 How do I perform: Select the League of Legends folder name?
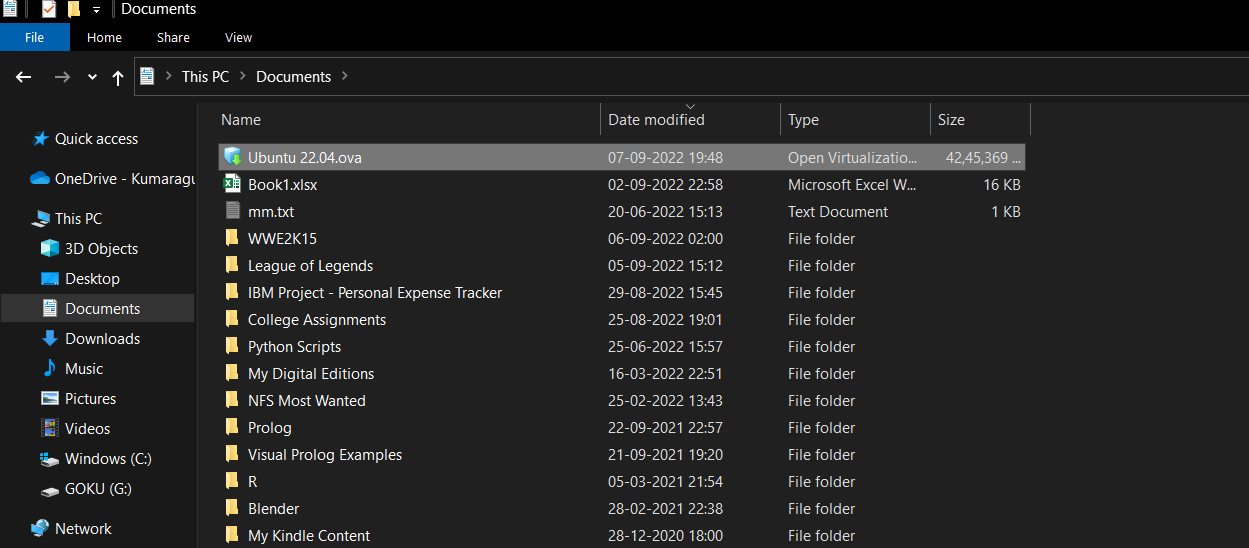click(x=310, y=265)
